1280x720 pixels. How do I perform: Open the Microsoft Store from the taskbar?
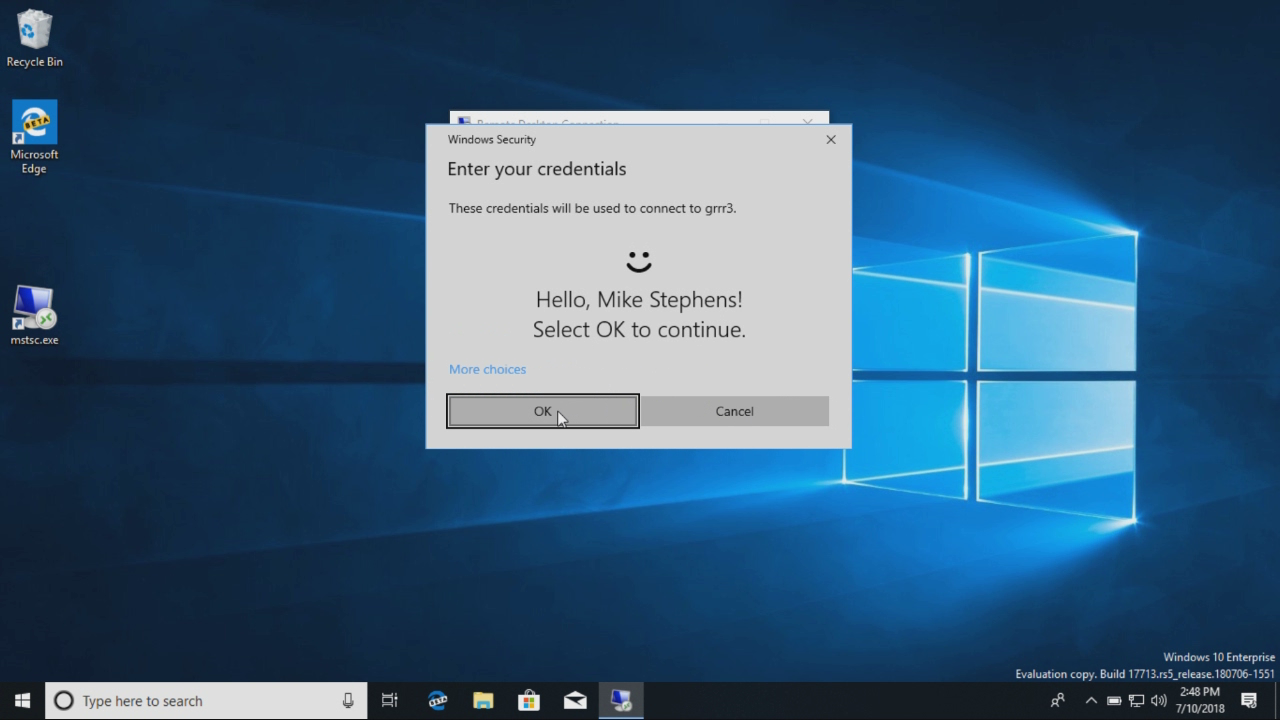(529, 700)
